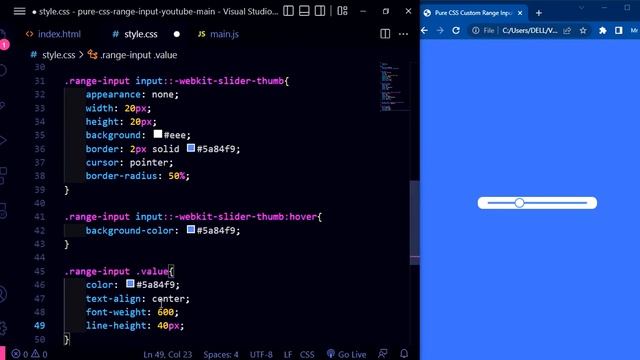This screenshot has height=360, width=640.
Task: Open Run and Debug activity bar icon
Action: pos(3,141)
